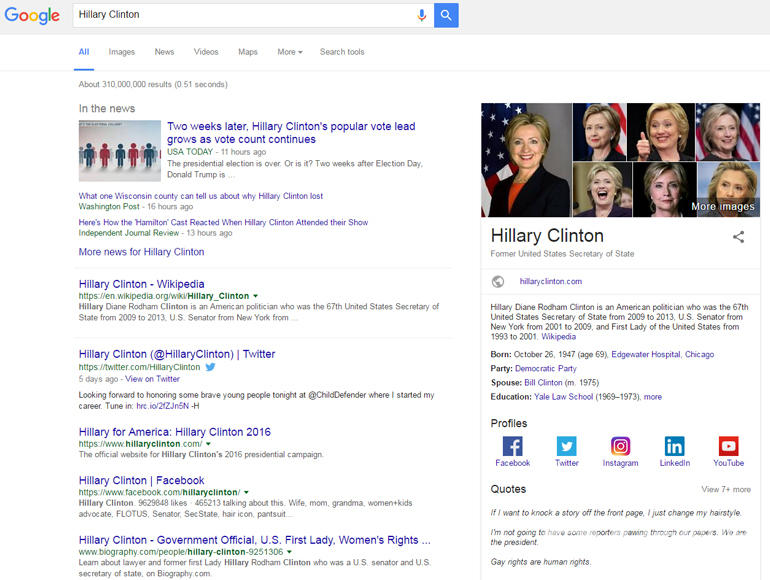Open the Facebook profile icon
This screenshot has width=770, height=580.
[512, 446]
